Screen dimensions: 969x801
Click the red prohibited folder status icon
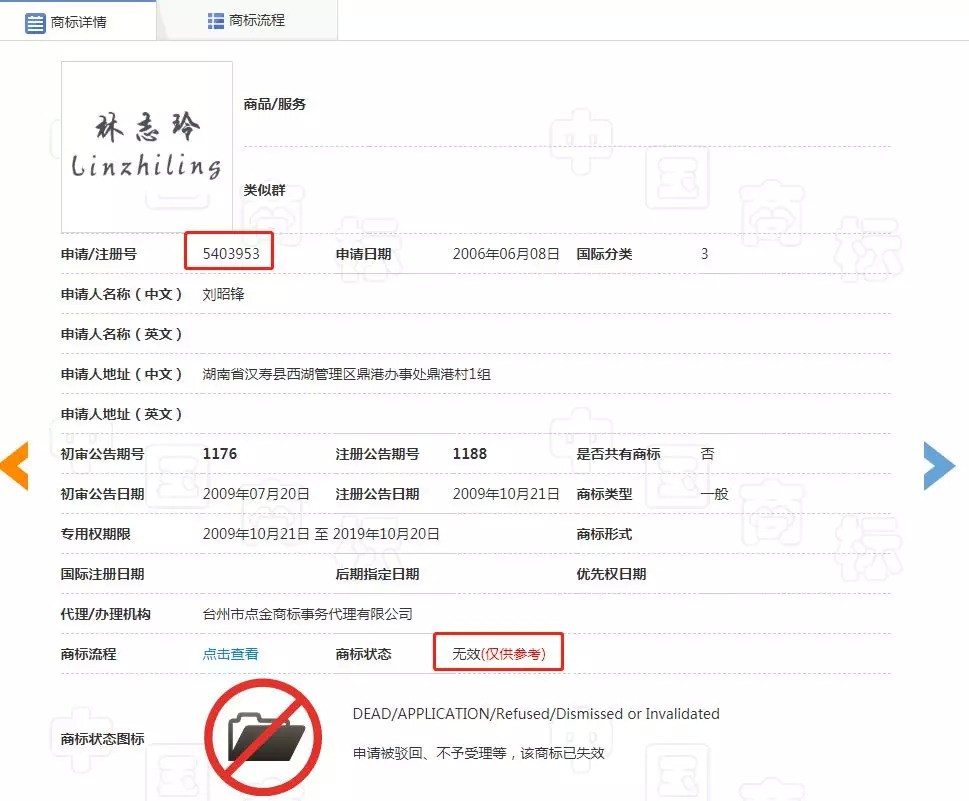(x=263, y=738)
